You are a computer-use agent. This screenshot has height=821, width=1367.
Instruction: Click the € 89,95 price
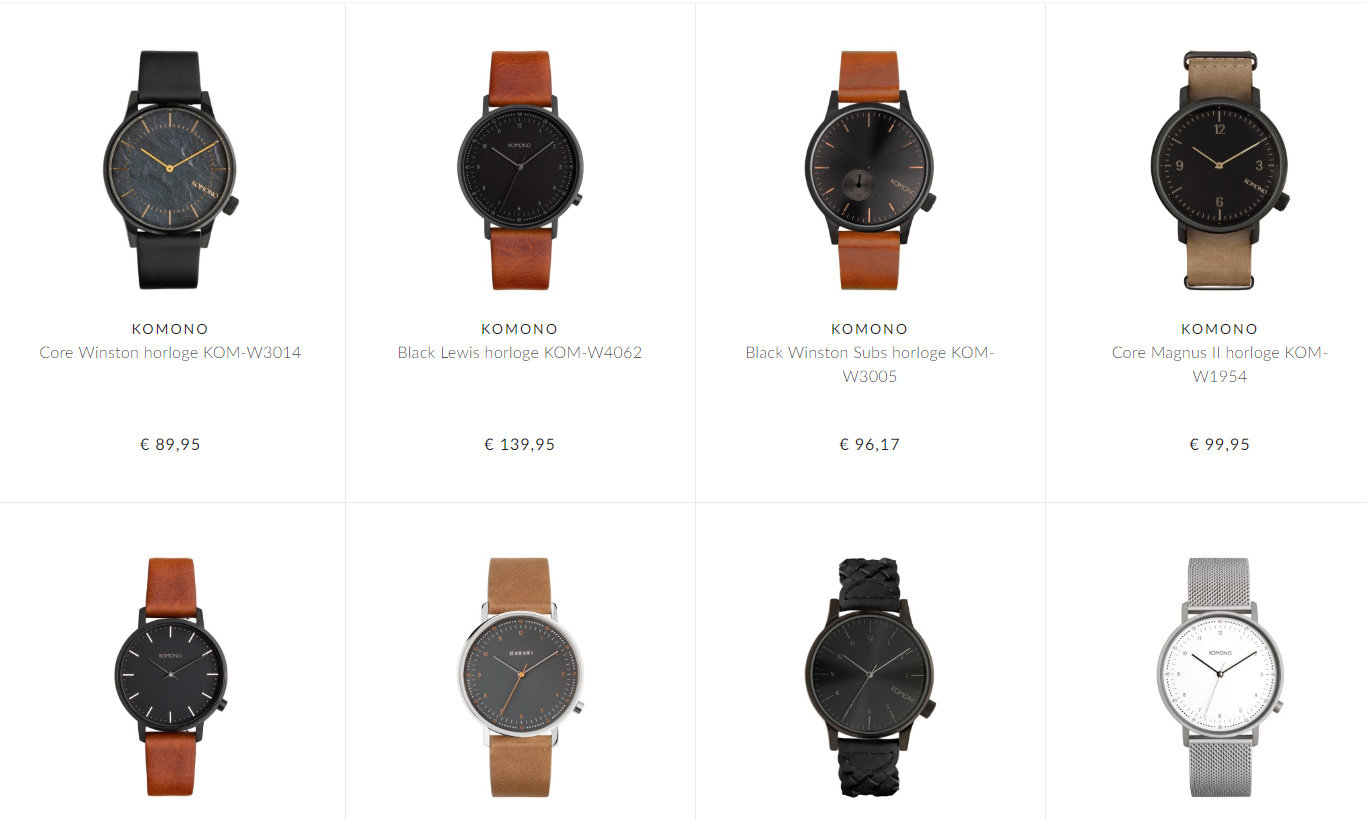(170, 444)
